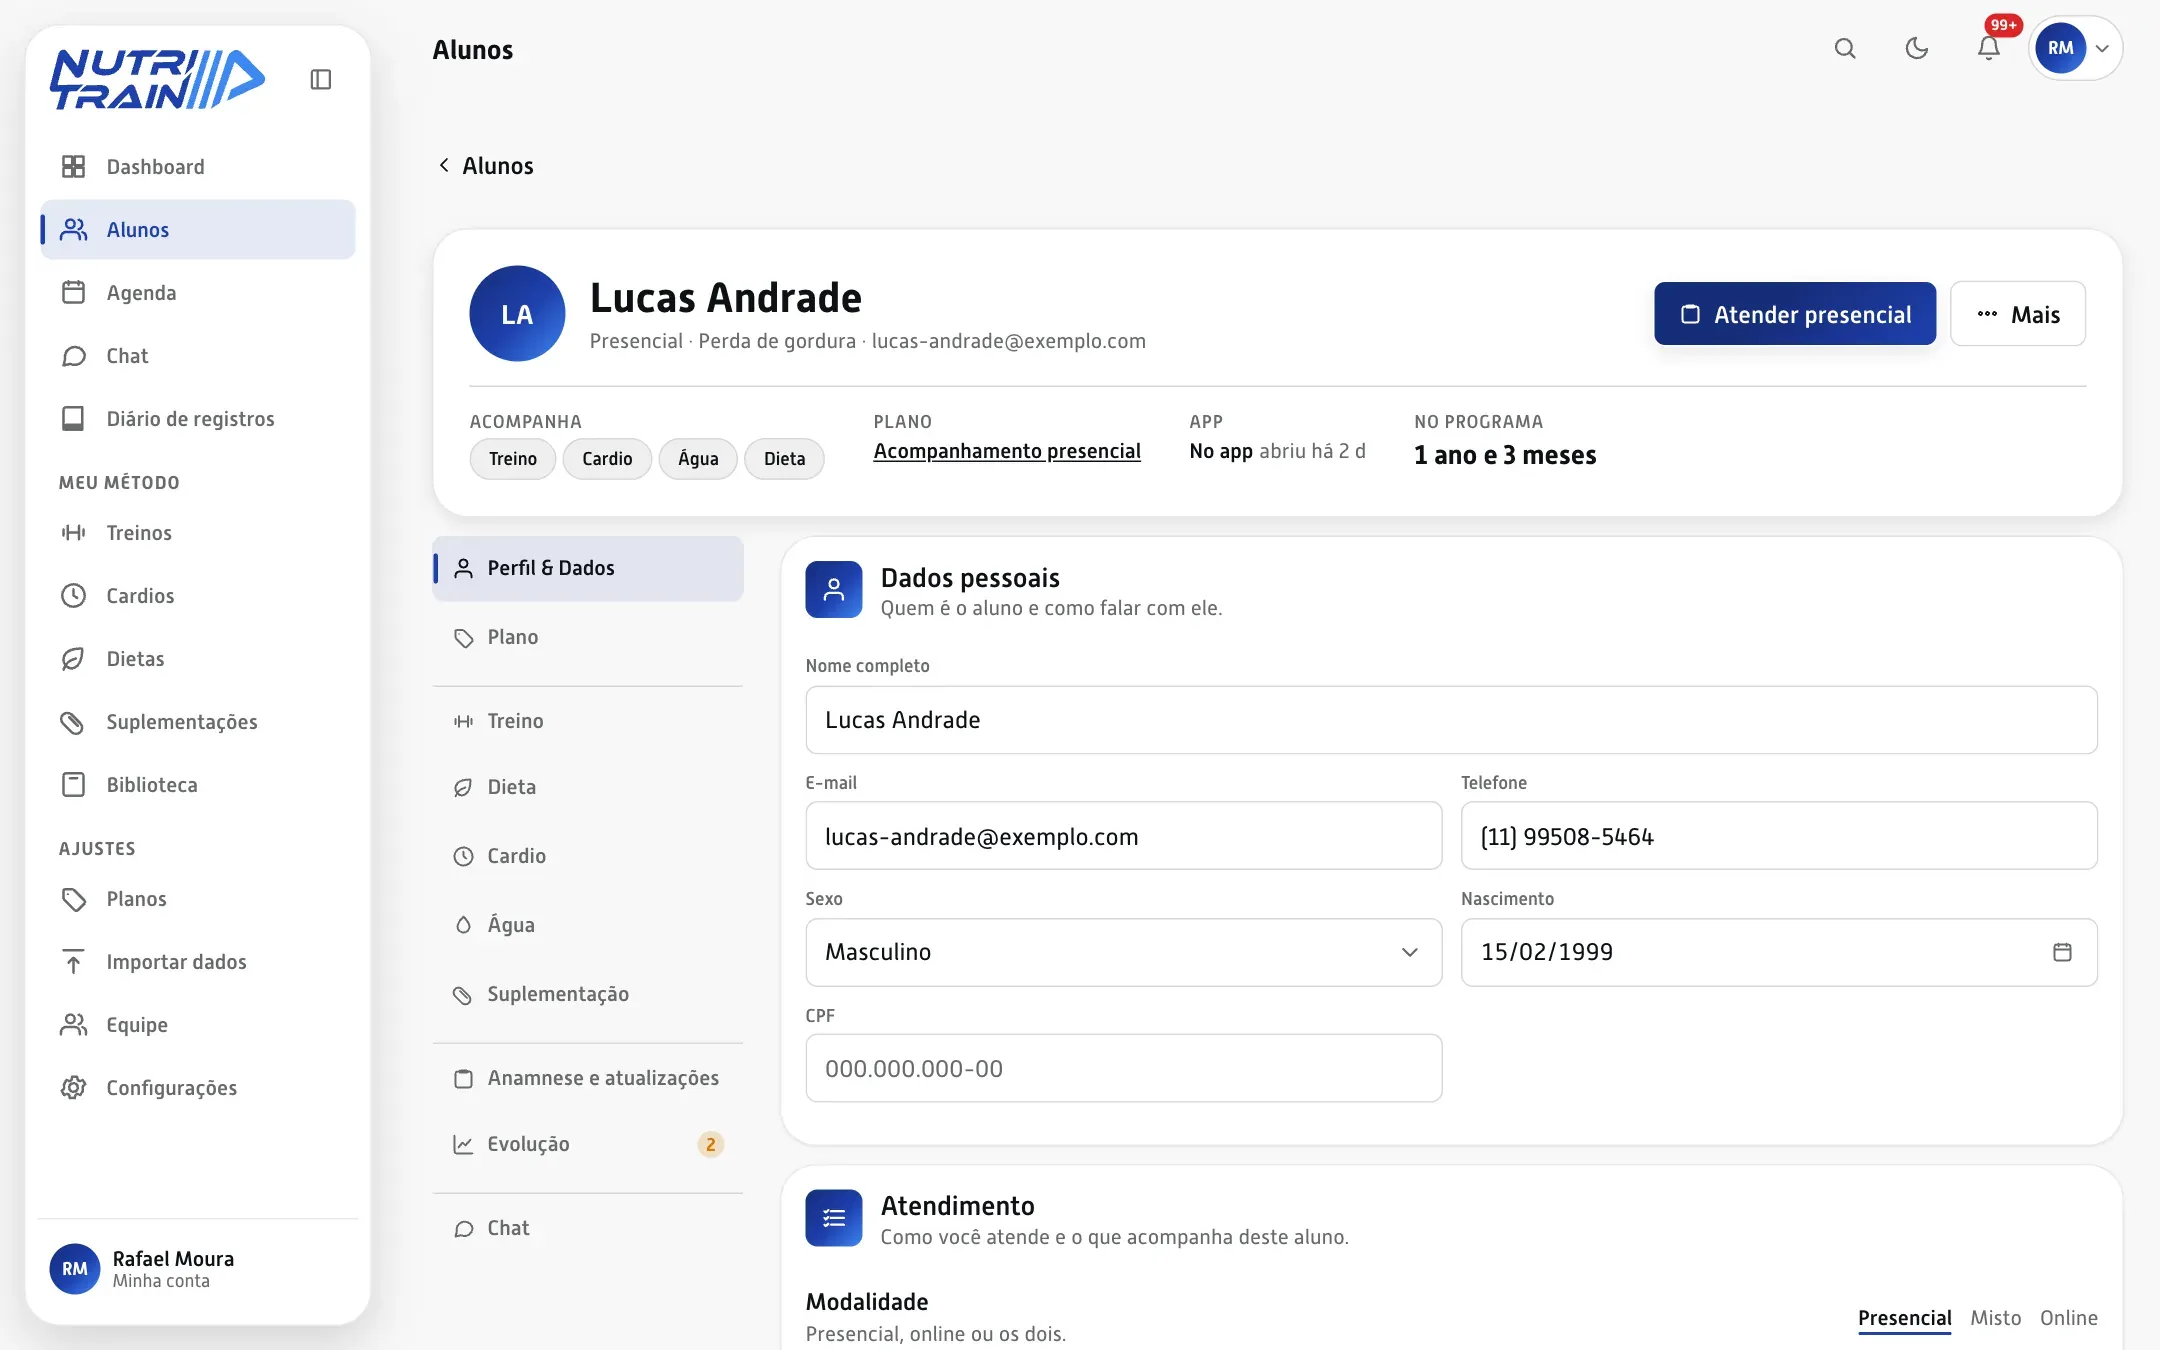Open Configurações gear item

coord(198,1088)
